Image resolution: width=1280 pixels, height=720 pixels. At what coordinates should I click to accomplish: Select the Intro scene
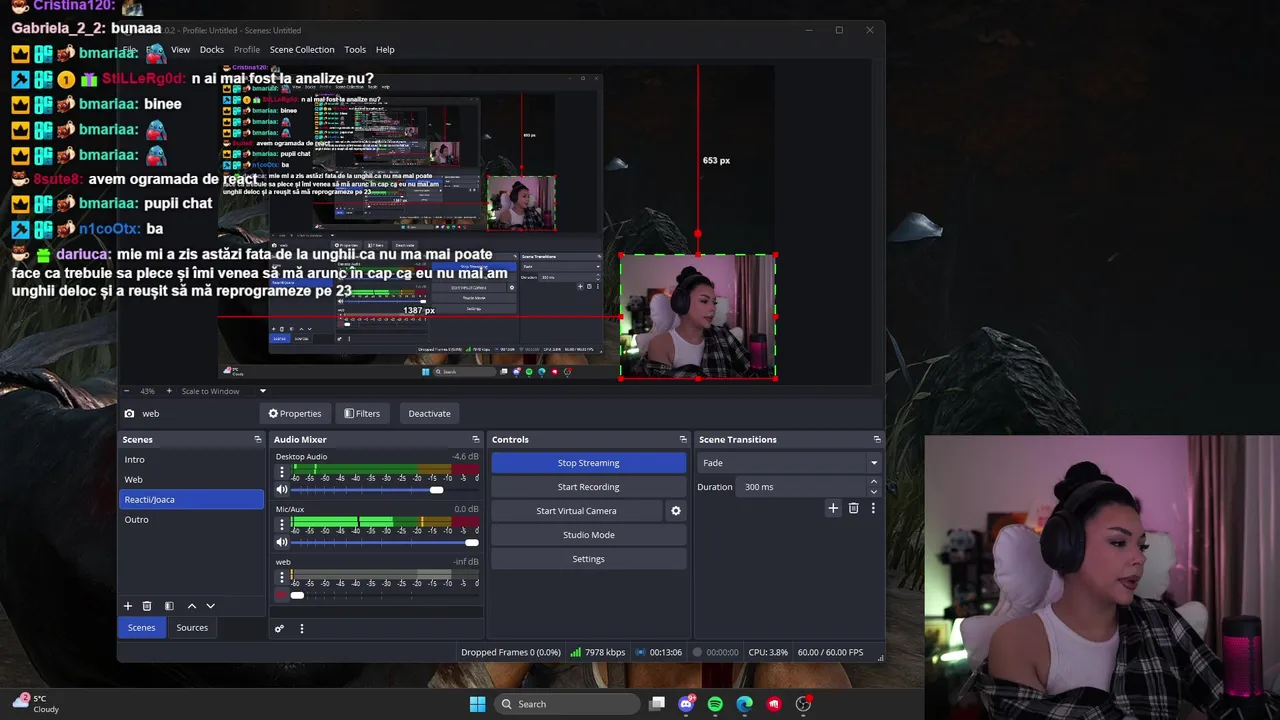(191, 460)
